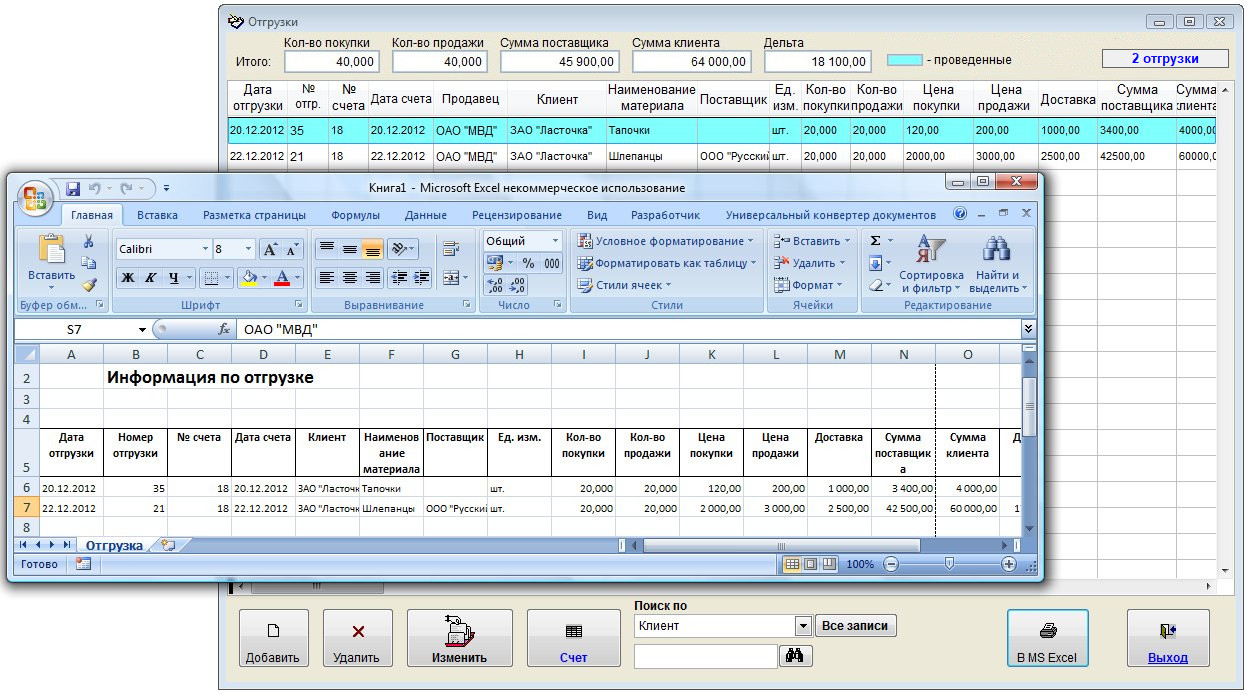This screenshot has height=695, width=1247.
Task: Toggle bold formatting in Excel
Action: click(128, 278)
